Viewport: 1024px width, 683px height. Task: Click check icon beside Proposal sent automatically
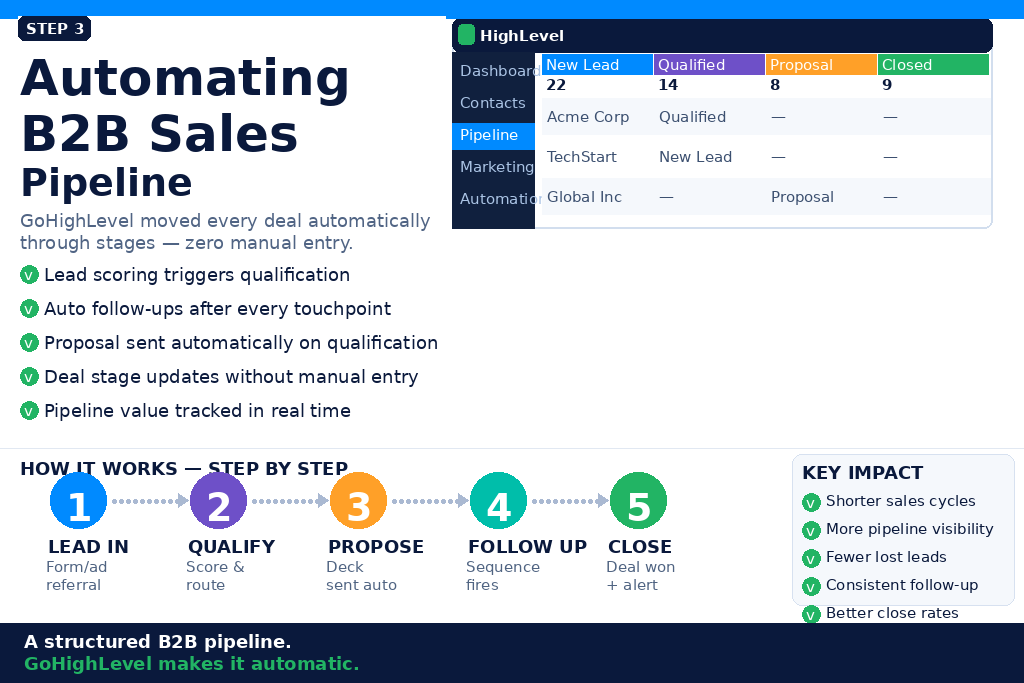coord(29,343)
